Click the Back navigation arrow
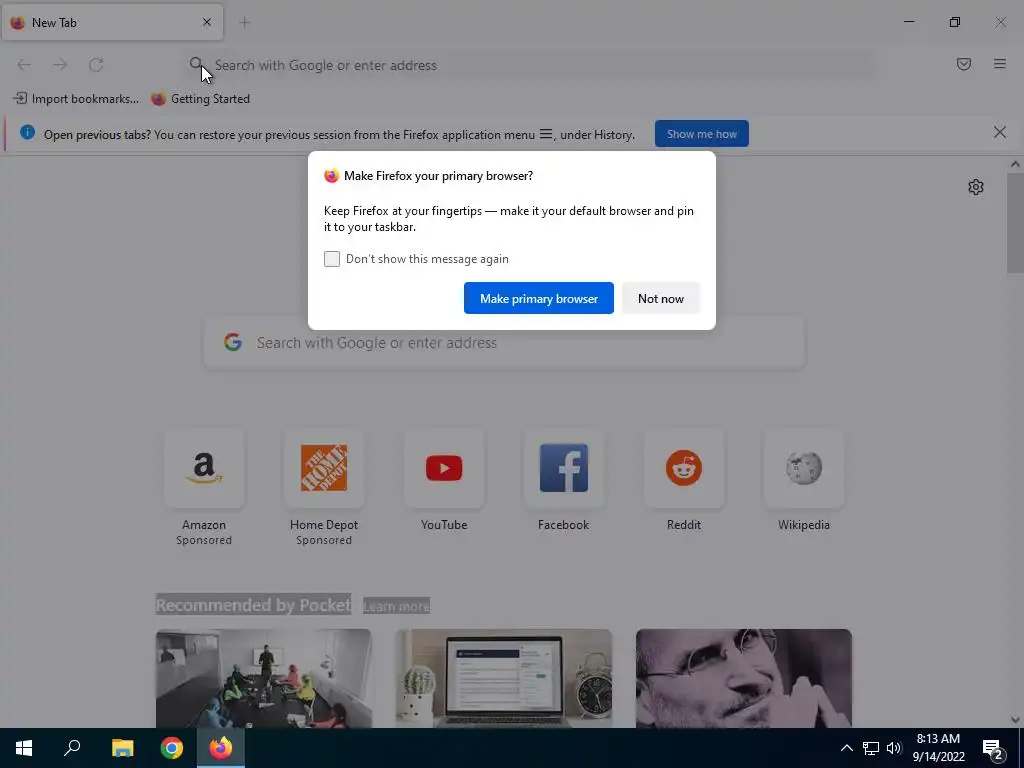Image resolution: width=1024 pixels, height=768 pixels. point(24,65)
